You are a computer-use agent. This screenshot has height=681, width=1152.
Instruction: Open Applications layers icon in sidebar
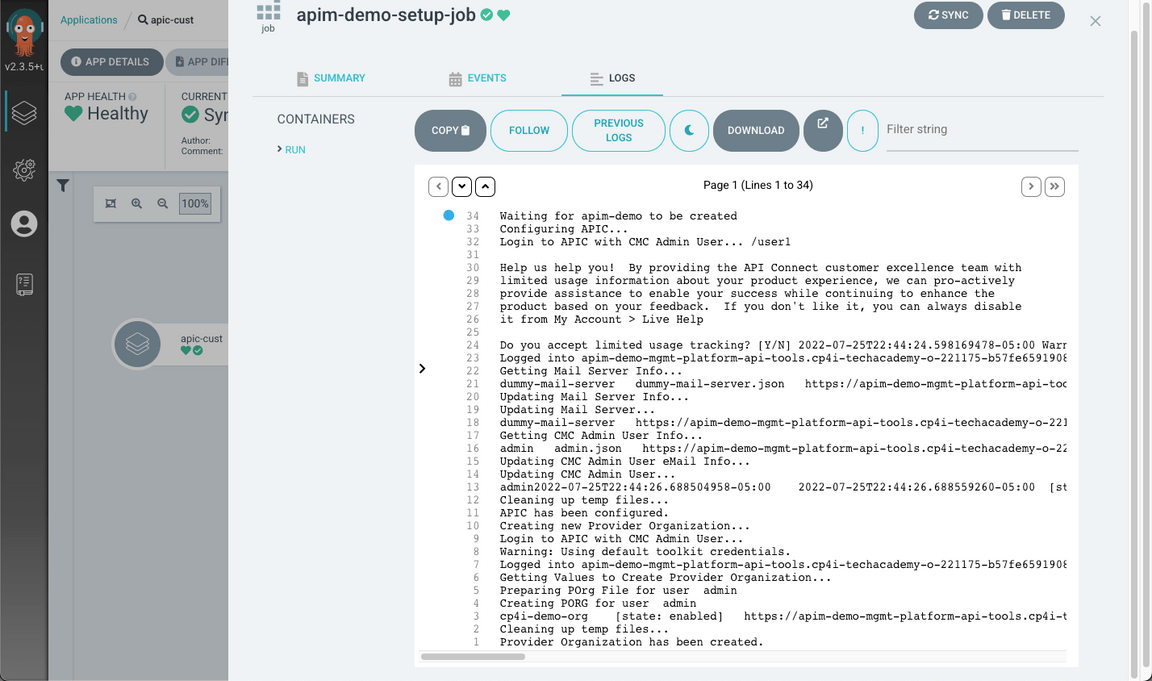[x=24, y=113]
